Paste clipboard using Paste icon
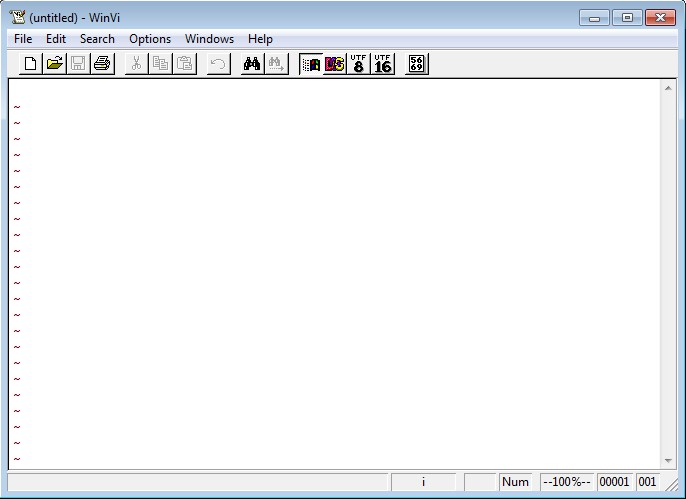 185,64
